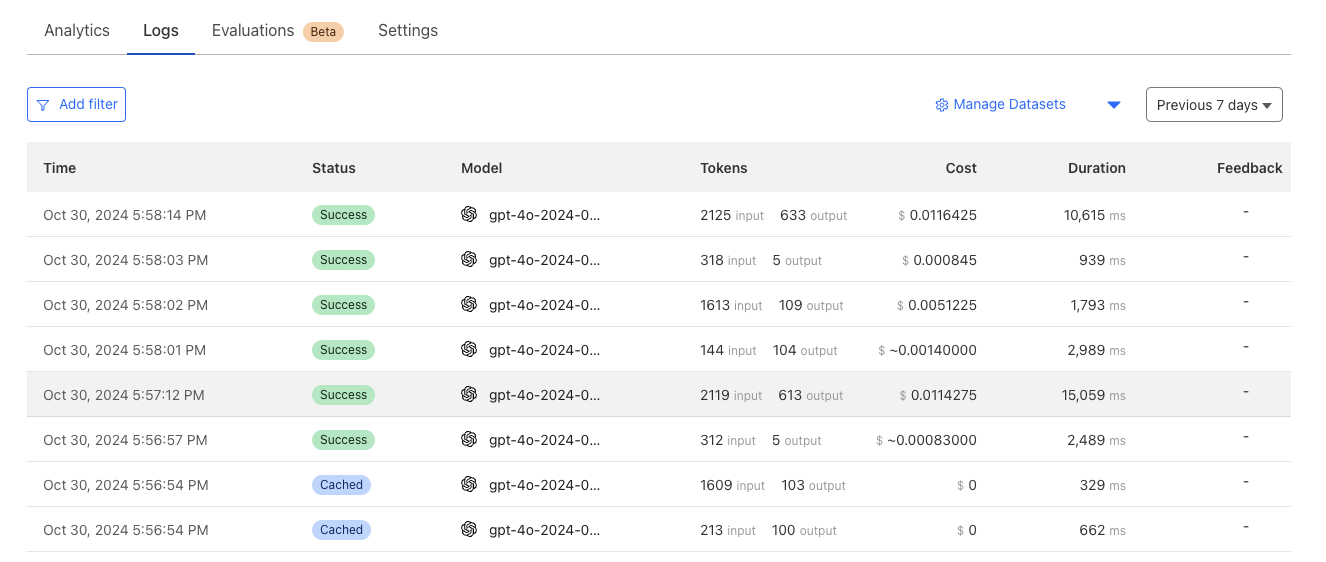Screen dimensions: 1326x562
Task: Go to the Settings tab
Action: click(408, 30)
